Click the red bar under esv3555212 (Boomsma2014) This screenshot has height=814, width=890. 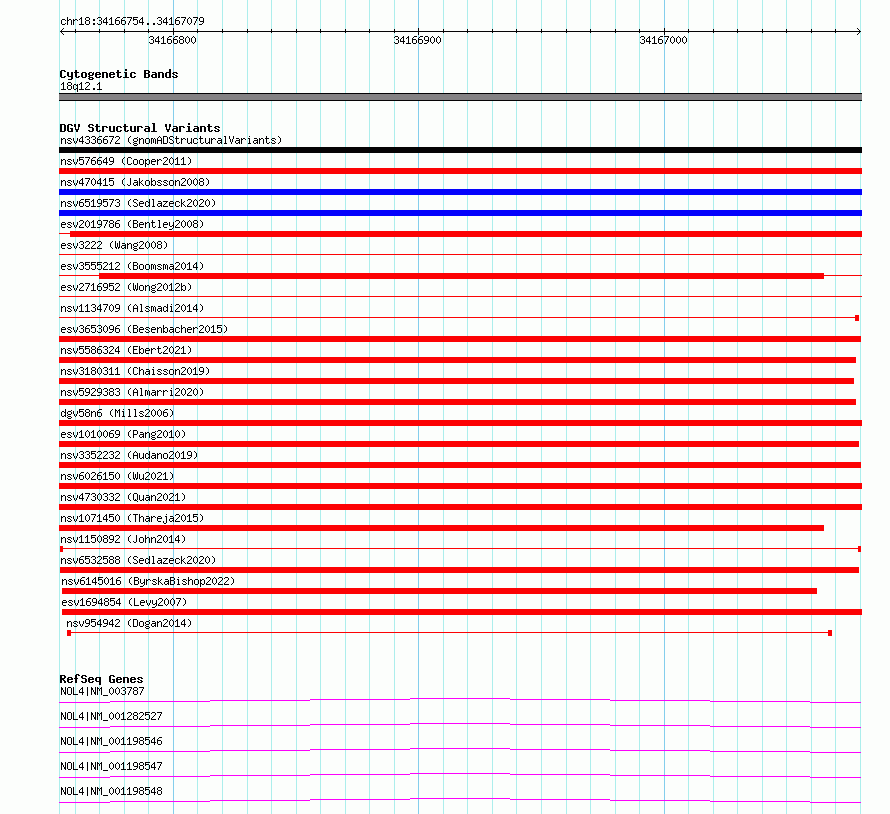(x=461, y=276)
